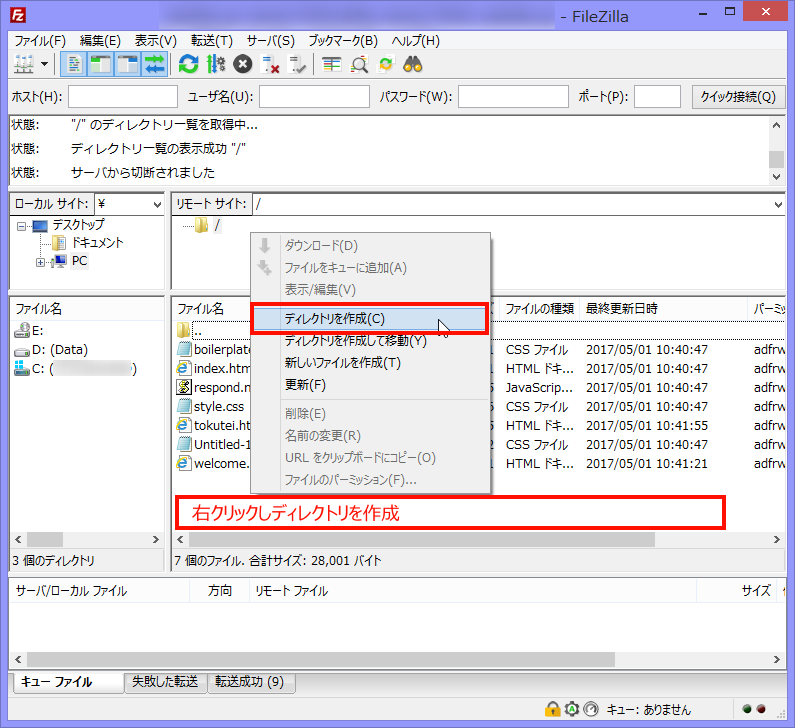Select ドキュメント in local tree

coord(97,243)
